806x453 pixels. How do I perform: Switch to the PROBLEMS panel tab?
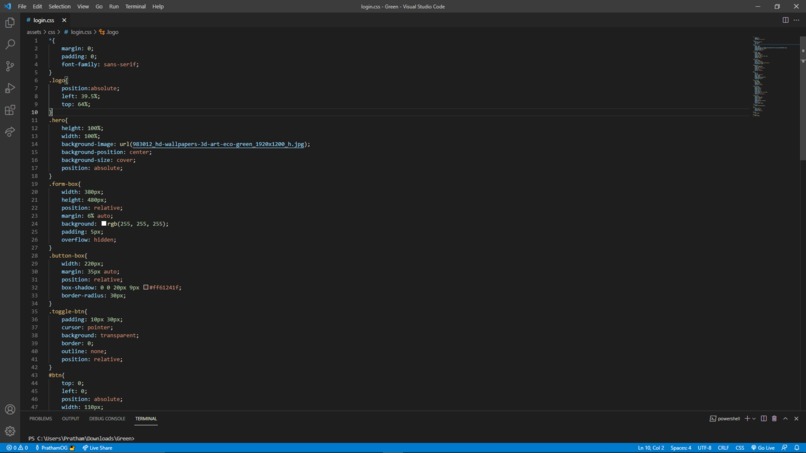tap(41, 419)
